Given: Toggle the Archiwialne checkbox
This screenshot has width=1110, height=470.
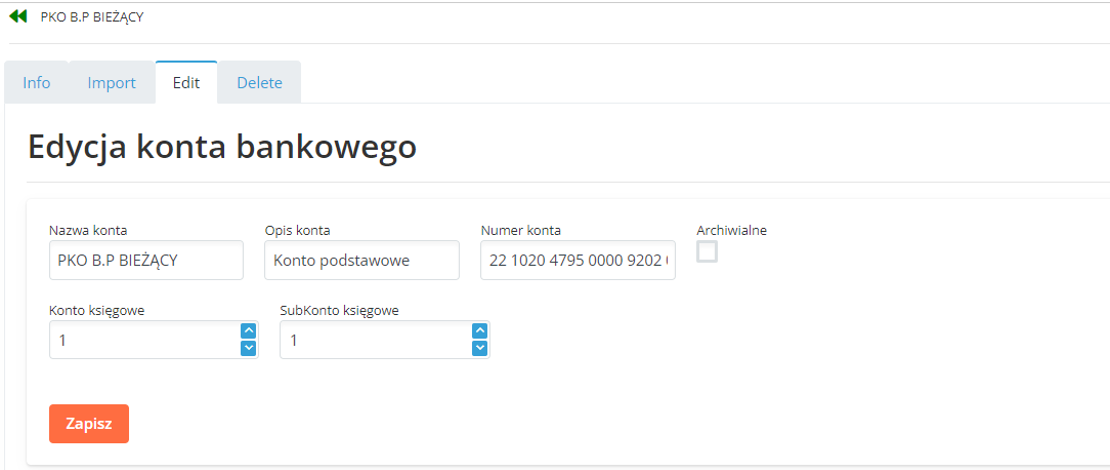Looking at the screenshot, I should pyautogui.click(x=707, y=252).
